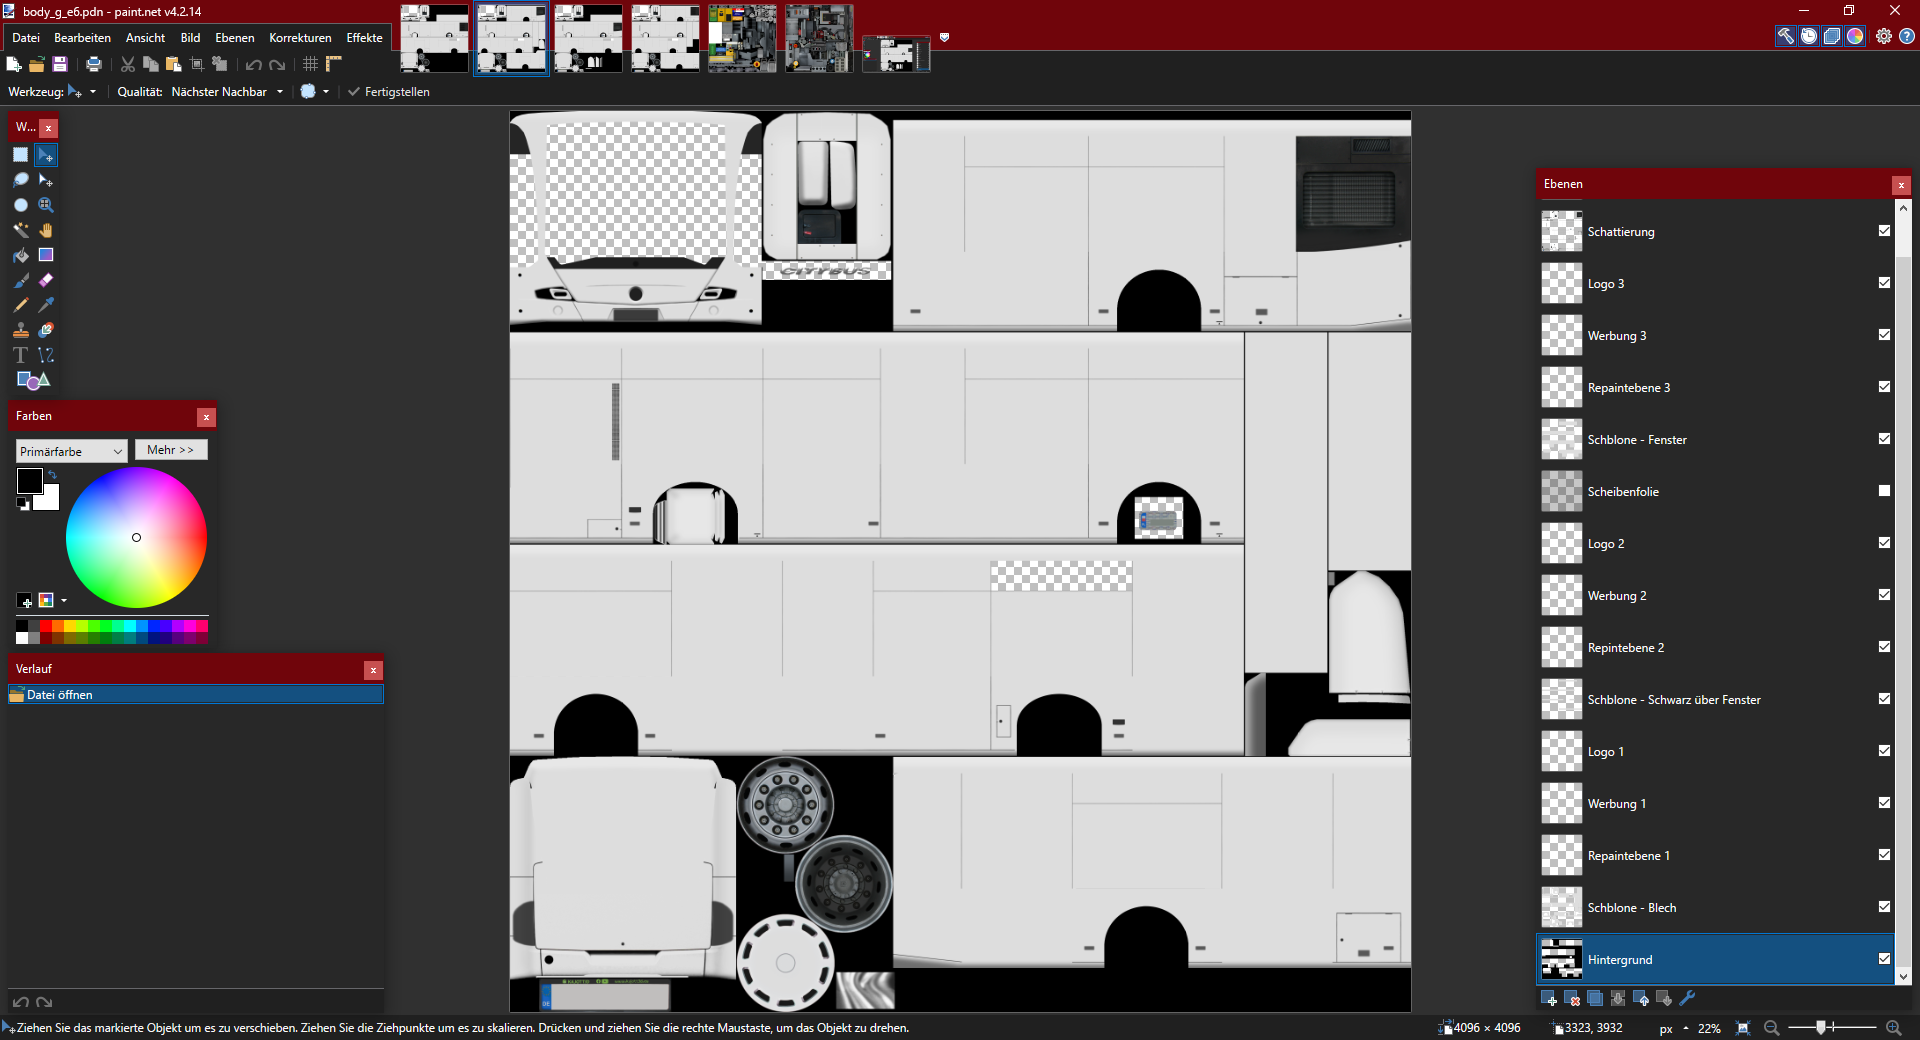This screenshot has height=1040, width=1920.
Task: Select the Clone Stamp tool
Action: point(20,330)
